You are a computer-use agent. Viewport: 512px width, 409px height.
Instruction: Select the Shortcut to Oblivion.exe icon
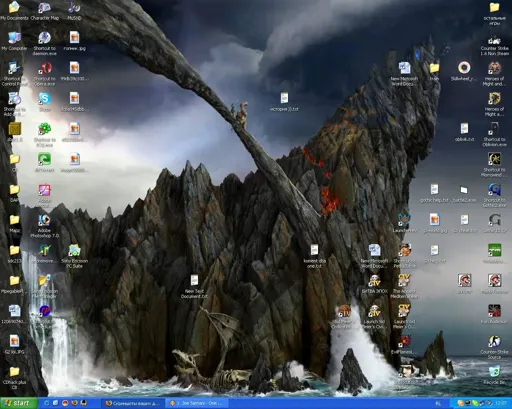(494, 134)
